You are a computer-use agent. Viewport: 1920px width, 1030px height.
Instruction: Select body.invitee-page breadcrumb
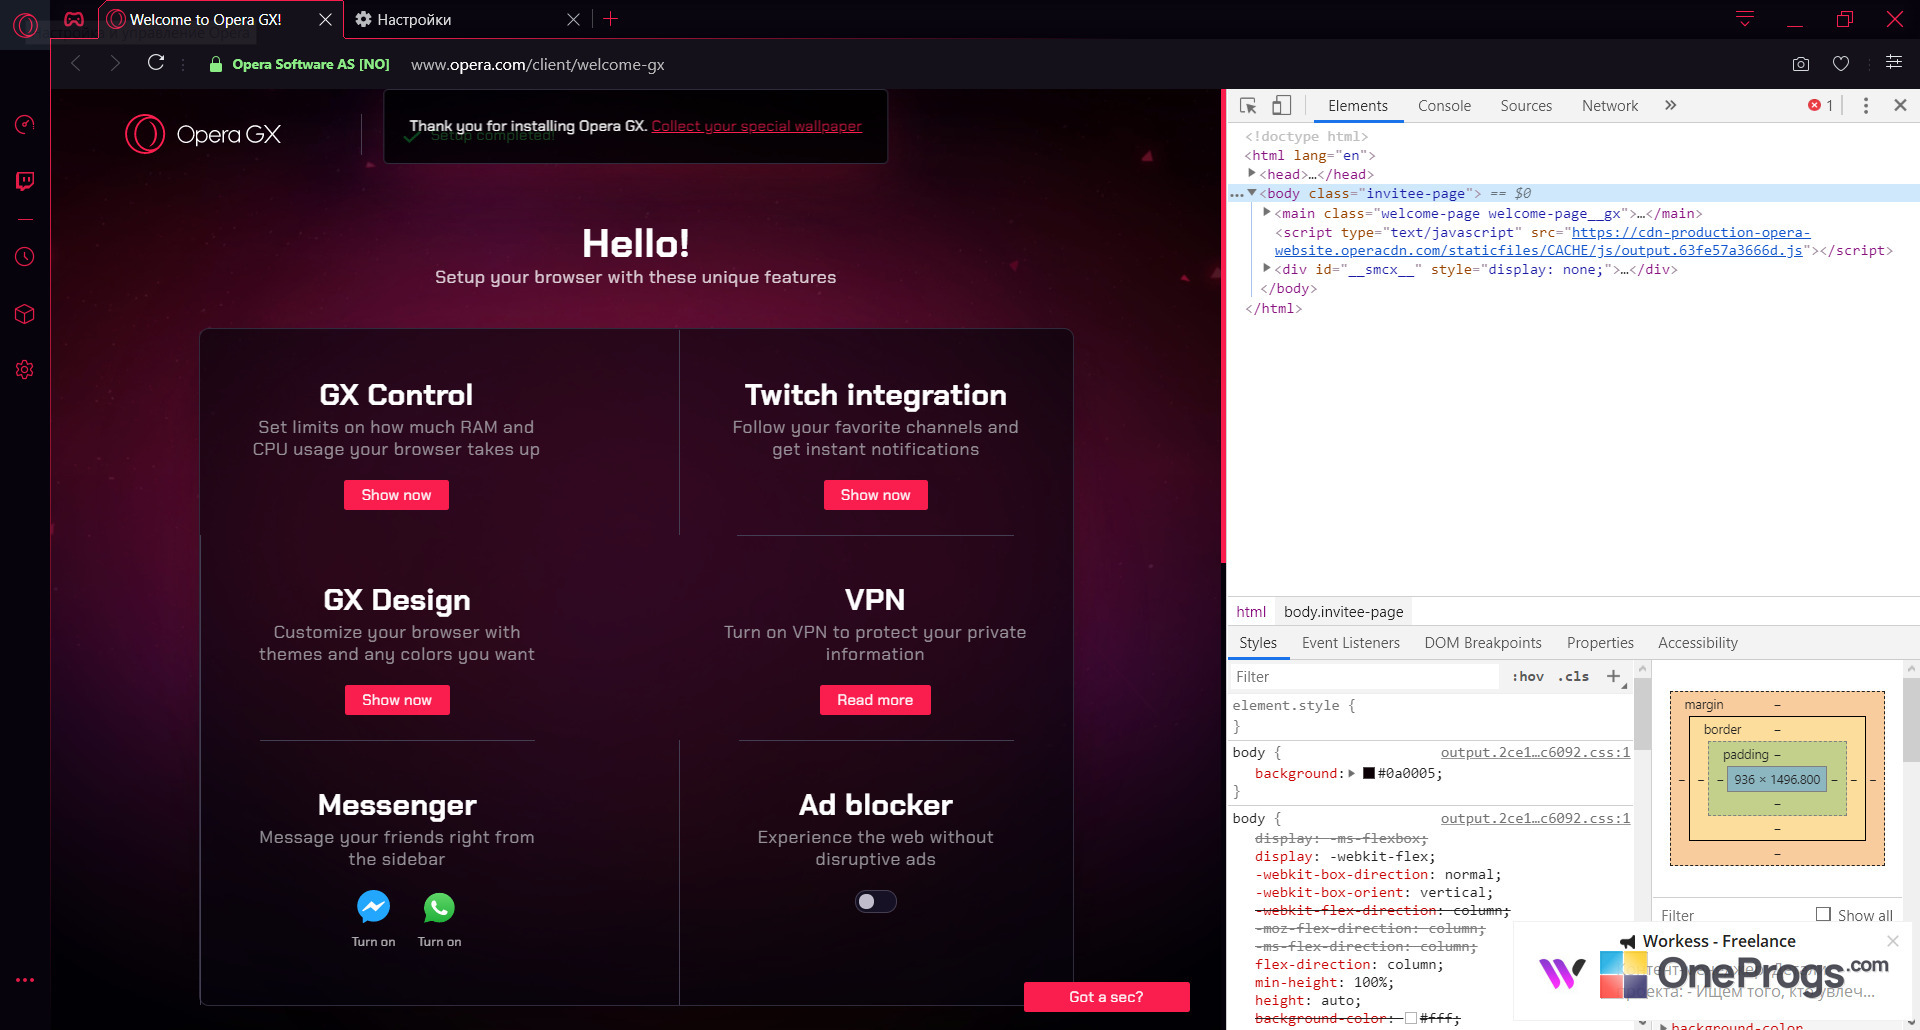[x=1343, y=612]
